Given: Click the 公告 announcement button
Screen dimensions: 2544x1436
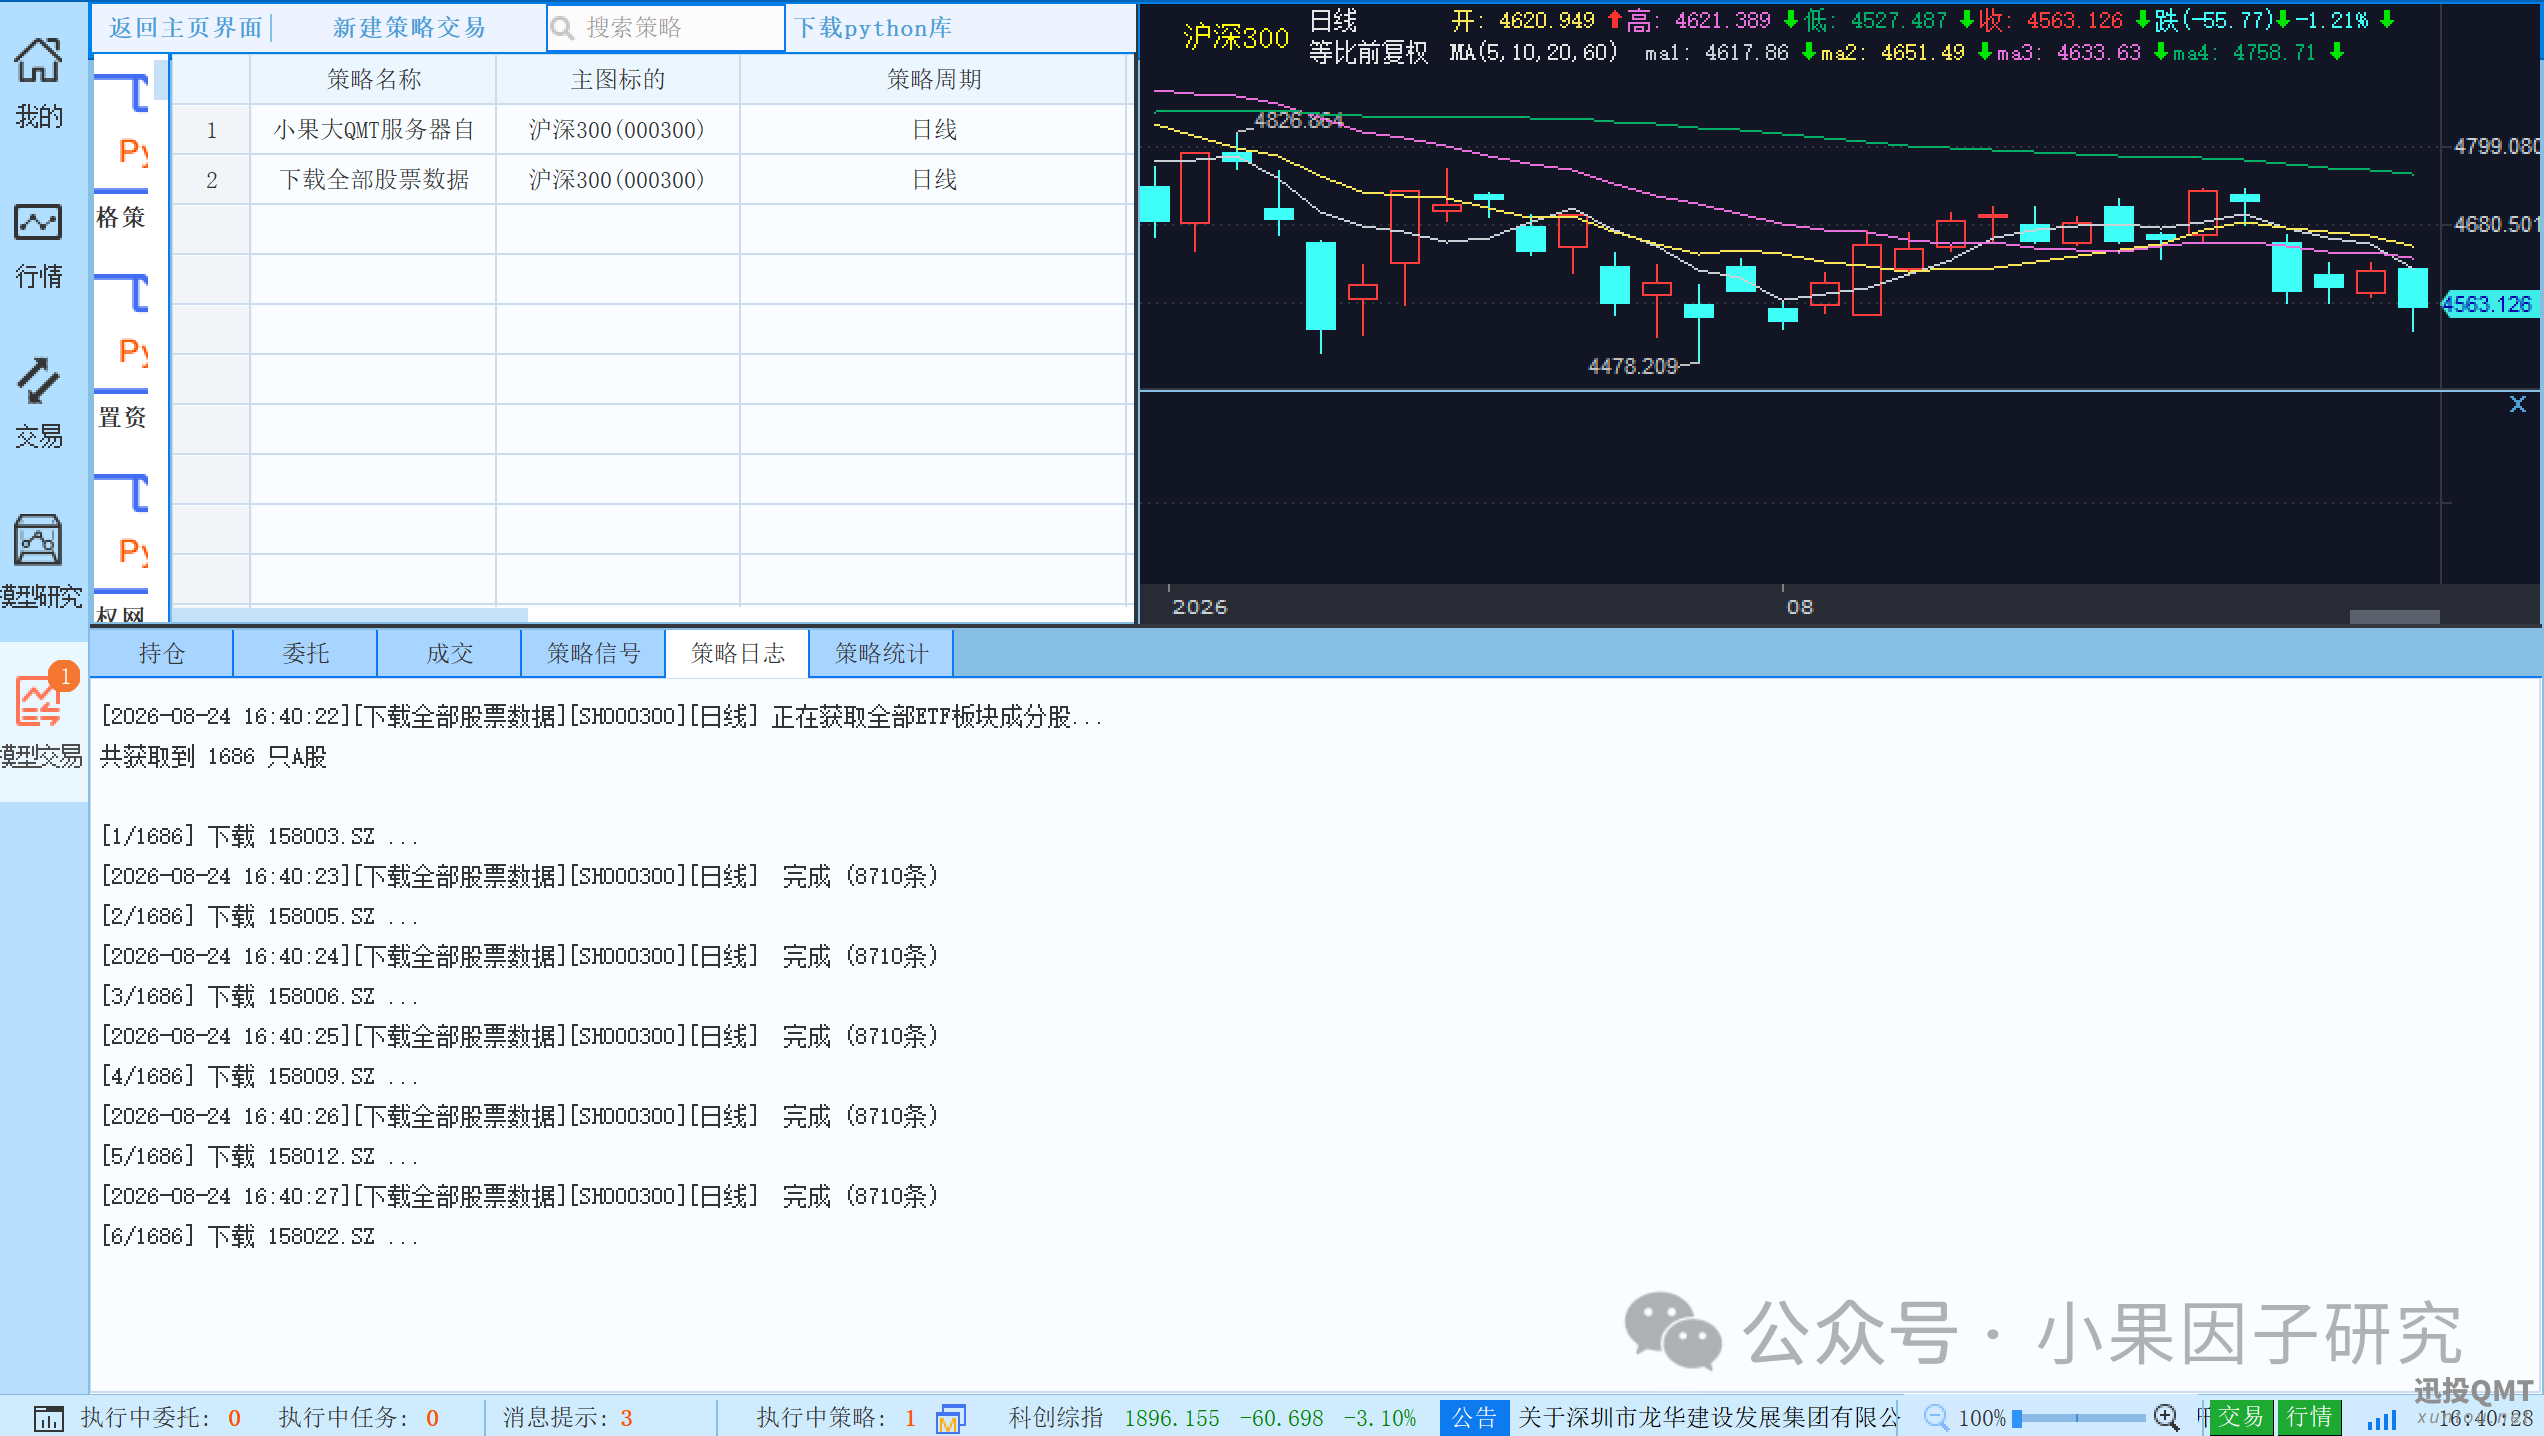Looking at the screenshot, I should (x=1474, y=1418).
